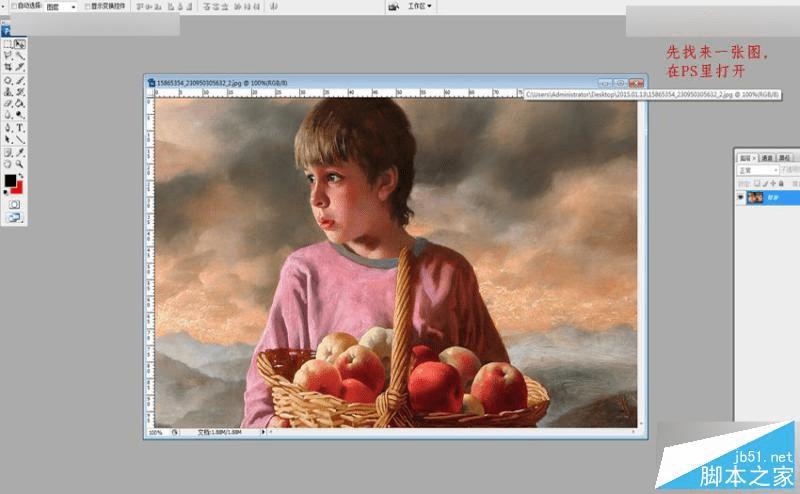The width and height of the screenshot is (800, 494).
Task: Reset default foreground and background colors
Action: (x=6, y=192)
